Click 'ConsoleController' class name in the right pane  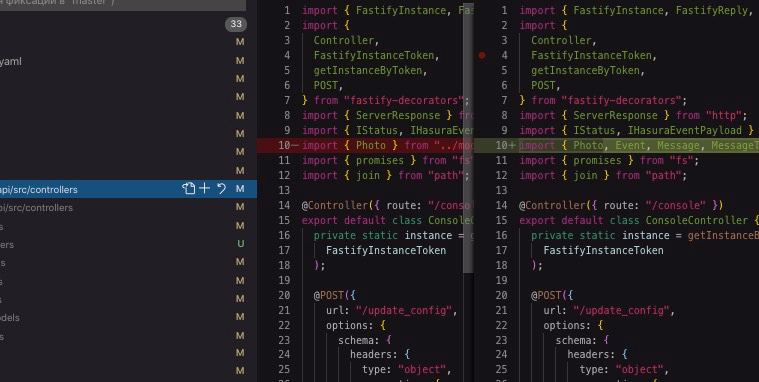(697, 220)
